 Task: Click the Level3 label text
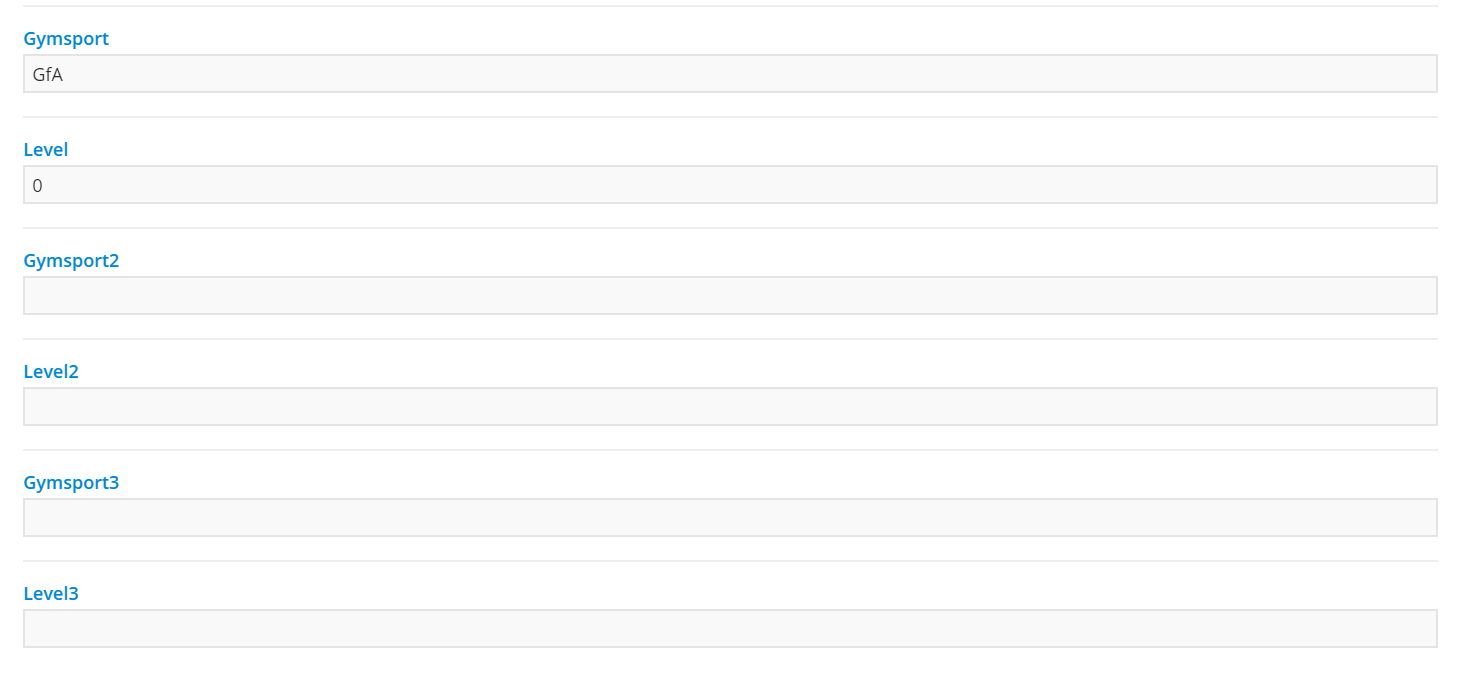point(51,594)
